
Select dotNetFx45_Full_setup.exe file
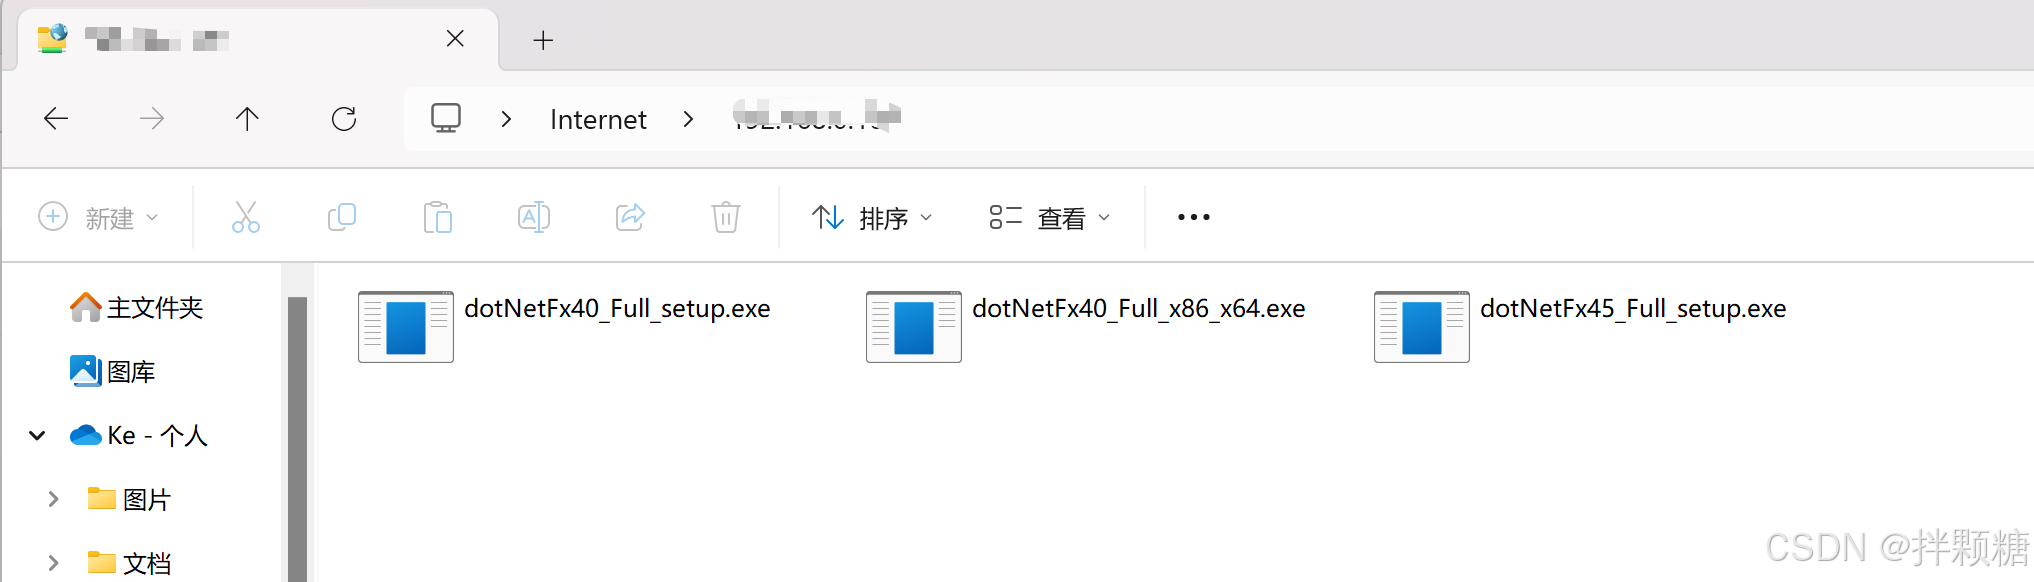[1581, 326]
